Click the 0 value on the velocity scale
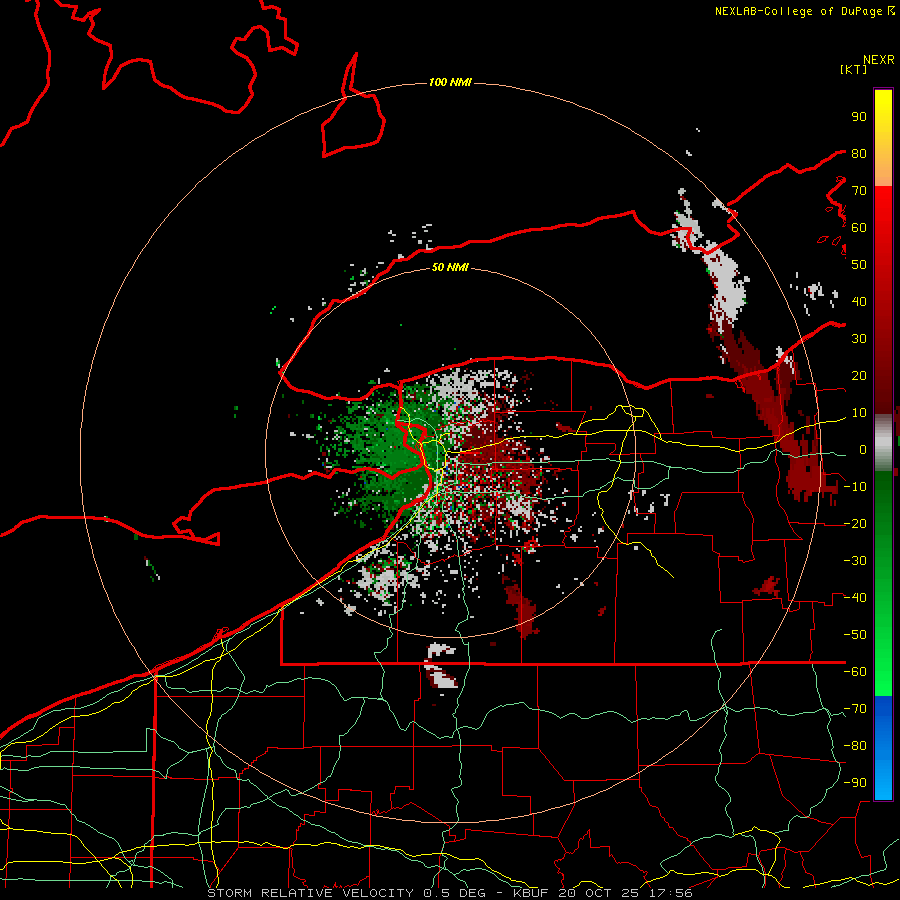 (863, 449)
